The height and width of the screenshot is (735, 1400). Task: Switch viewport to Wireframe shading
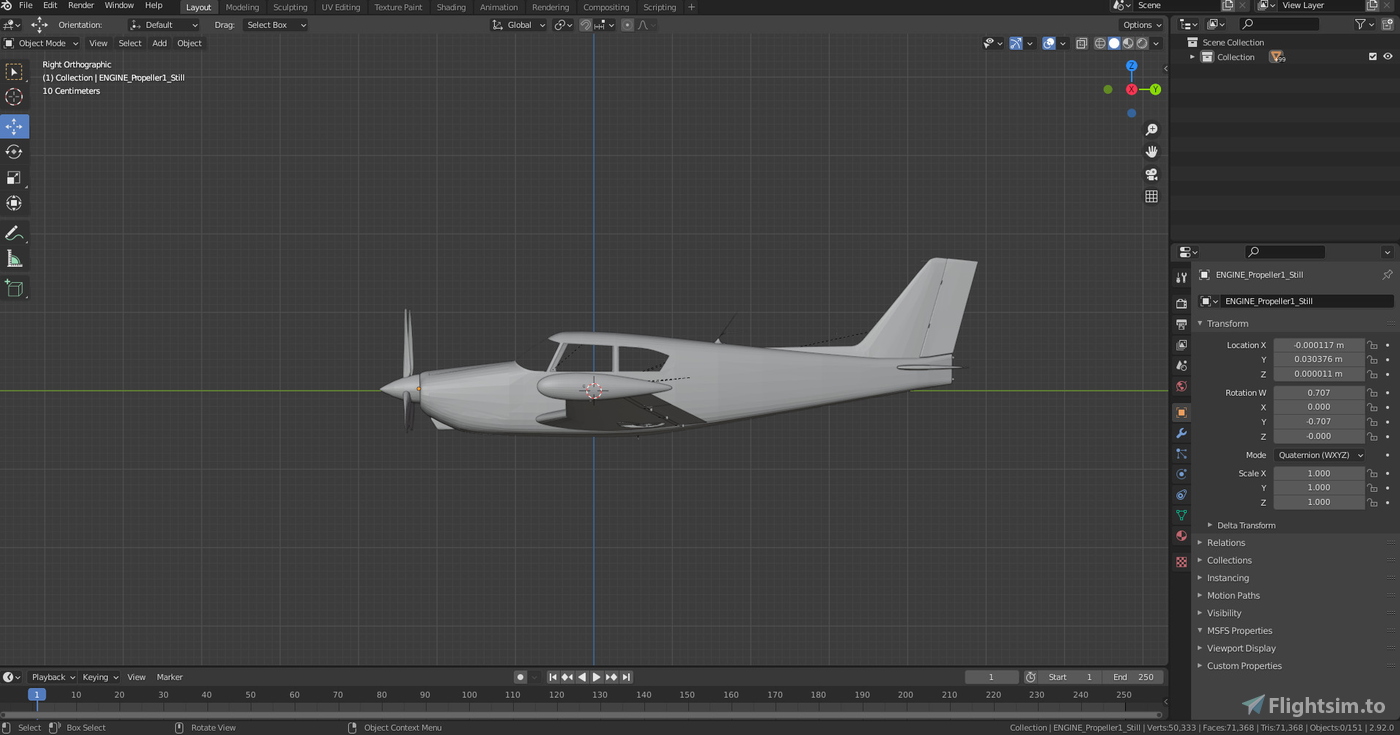pos(1100,43)
